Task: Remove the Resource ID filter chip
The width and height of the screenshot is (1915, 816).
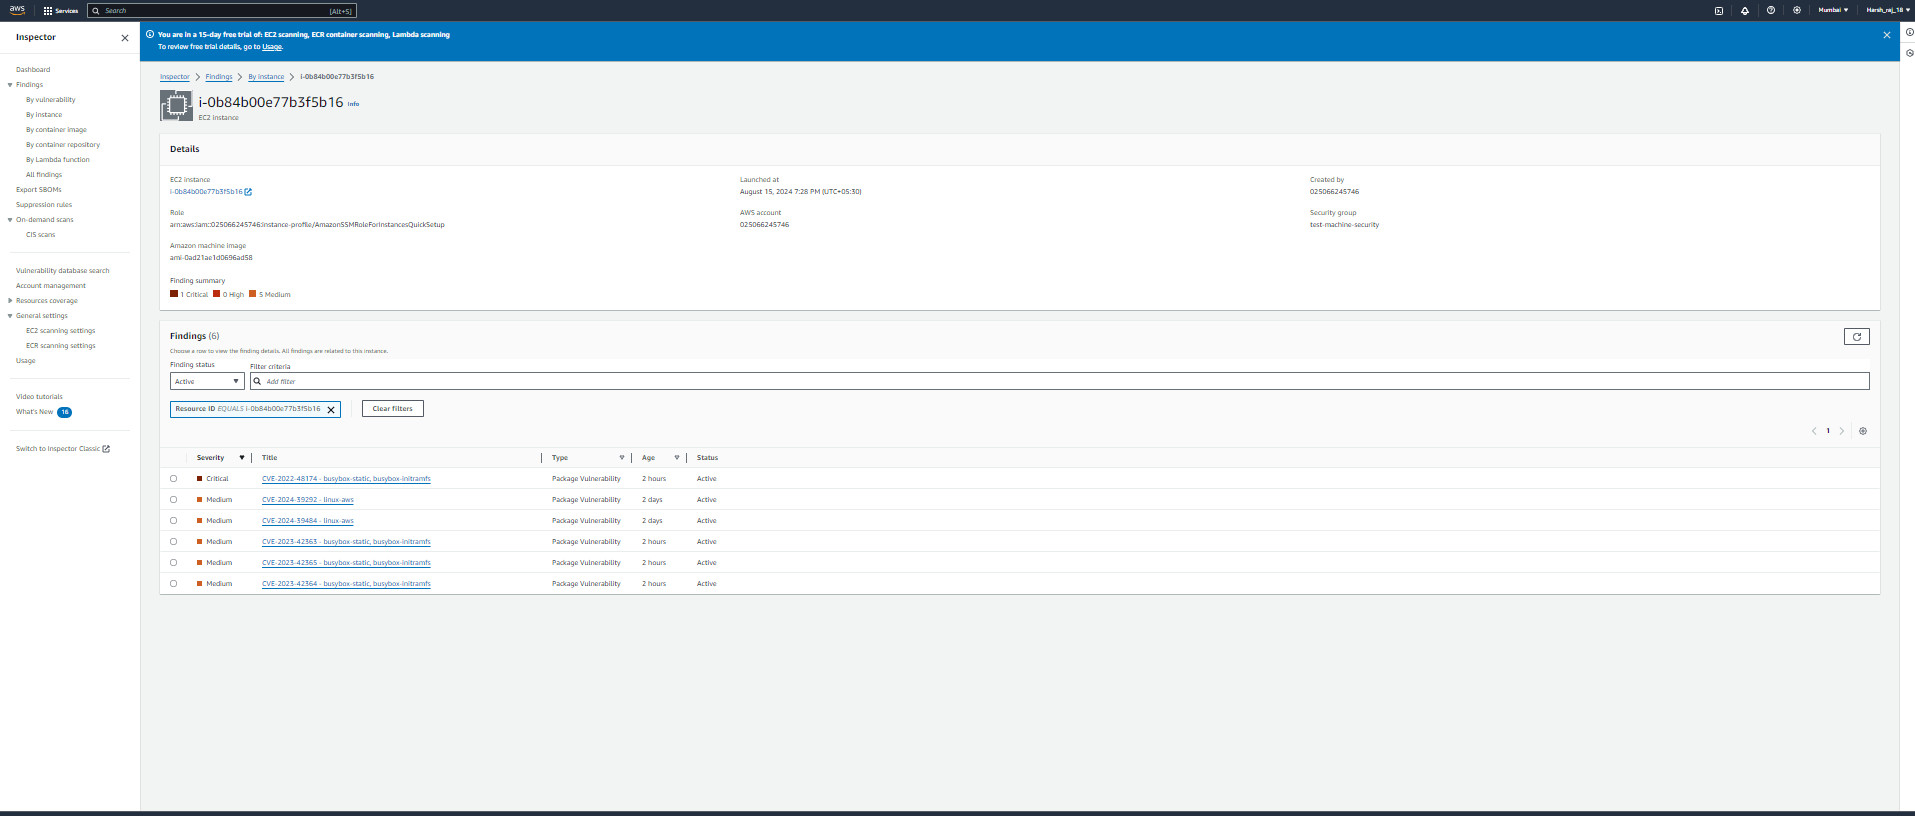Action: click(331, 409)
